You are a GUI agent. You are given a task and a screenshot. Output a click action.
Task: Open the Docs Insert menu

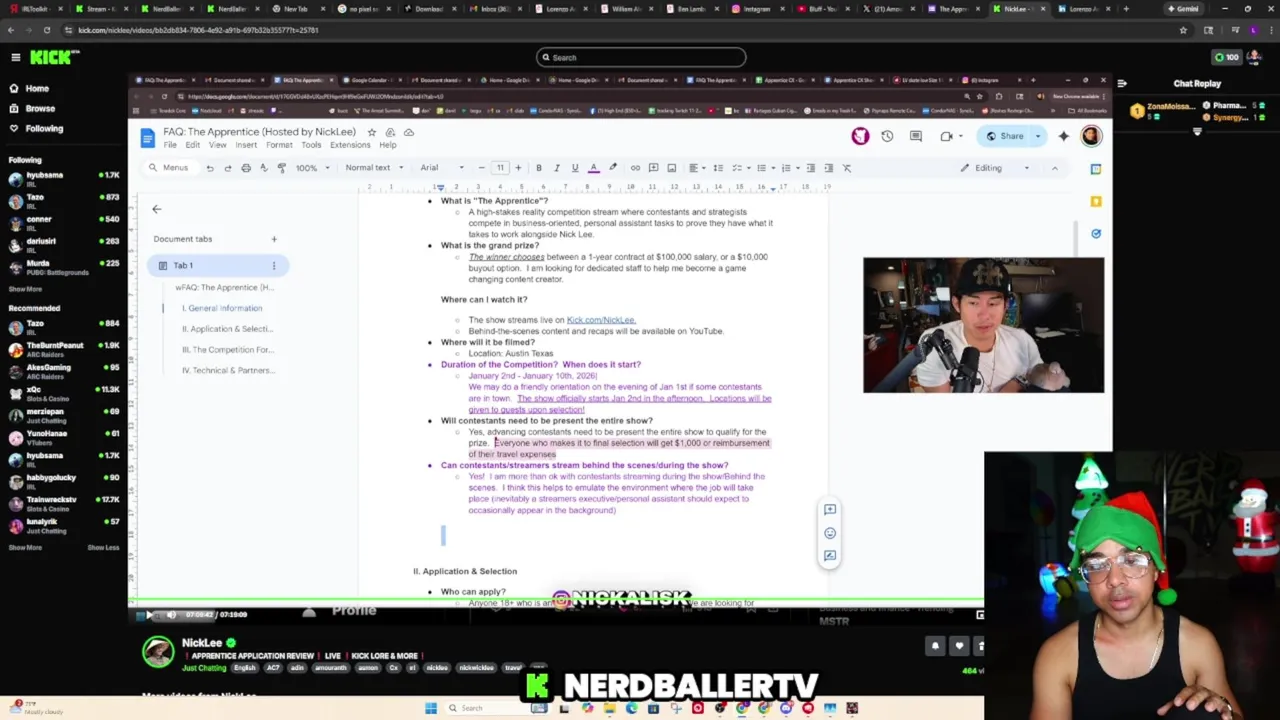pyautogui.click(x=246, y=145)
